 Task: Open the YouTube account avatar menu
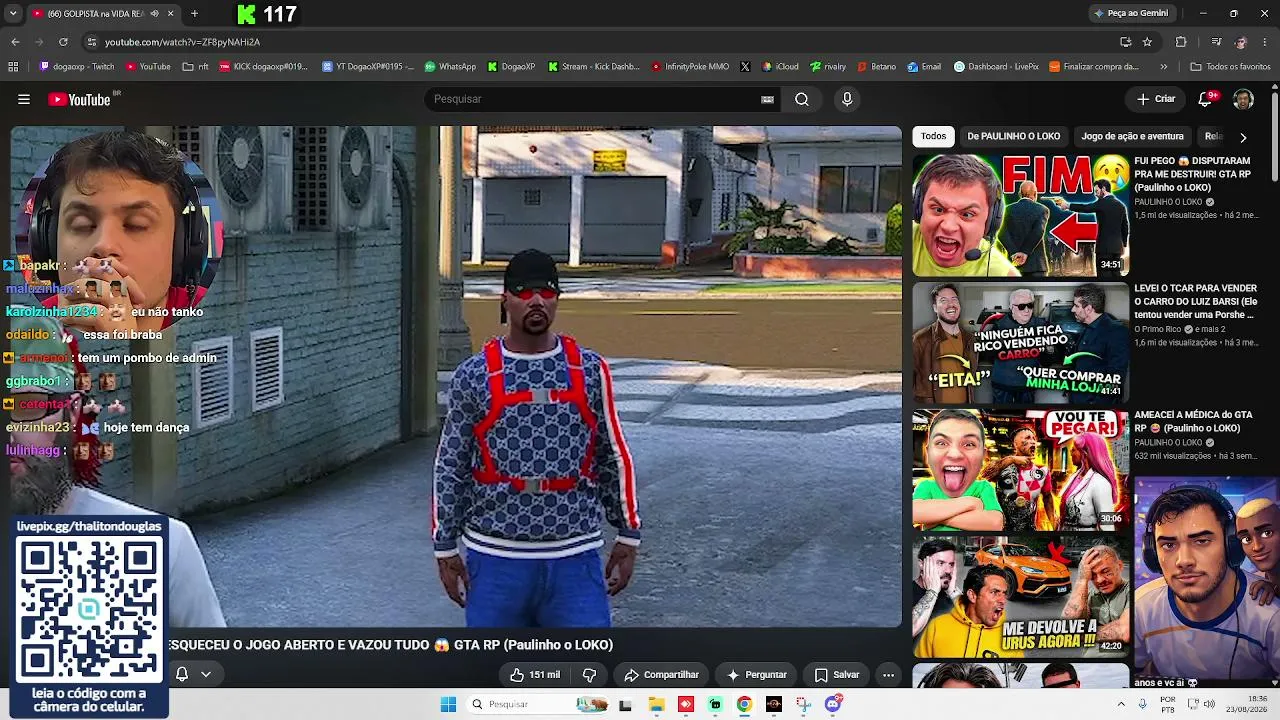(1243, 99)
